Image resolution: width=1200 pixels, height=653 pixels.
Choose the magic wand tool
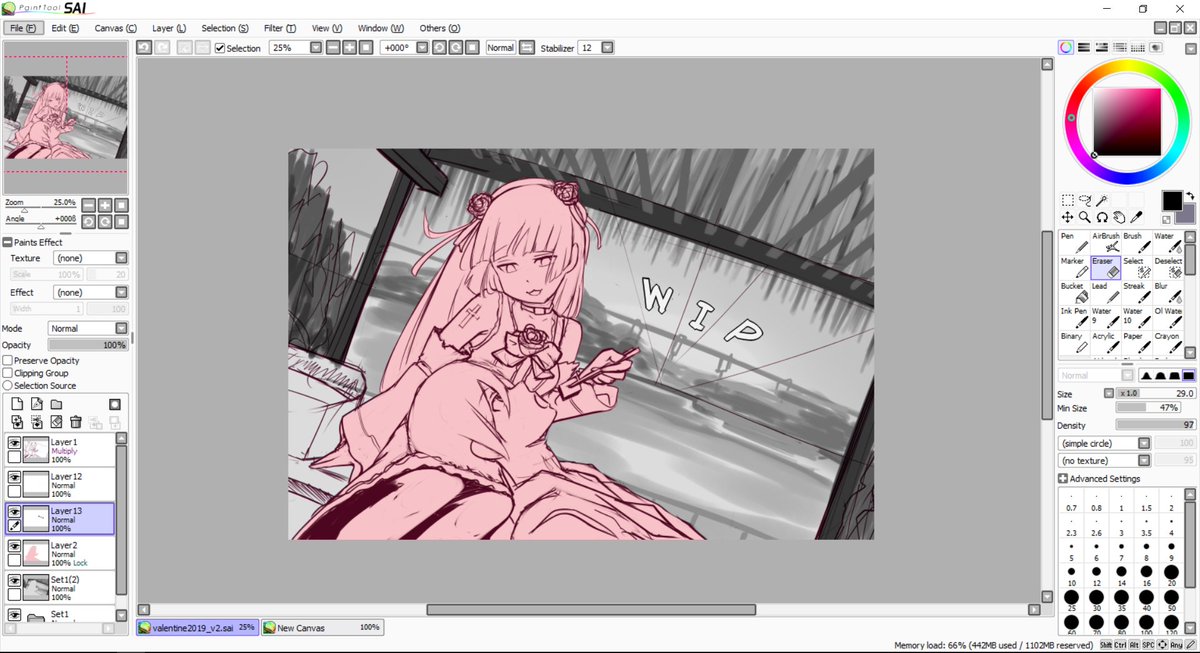click(1101, 200)
